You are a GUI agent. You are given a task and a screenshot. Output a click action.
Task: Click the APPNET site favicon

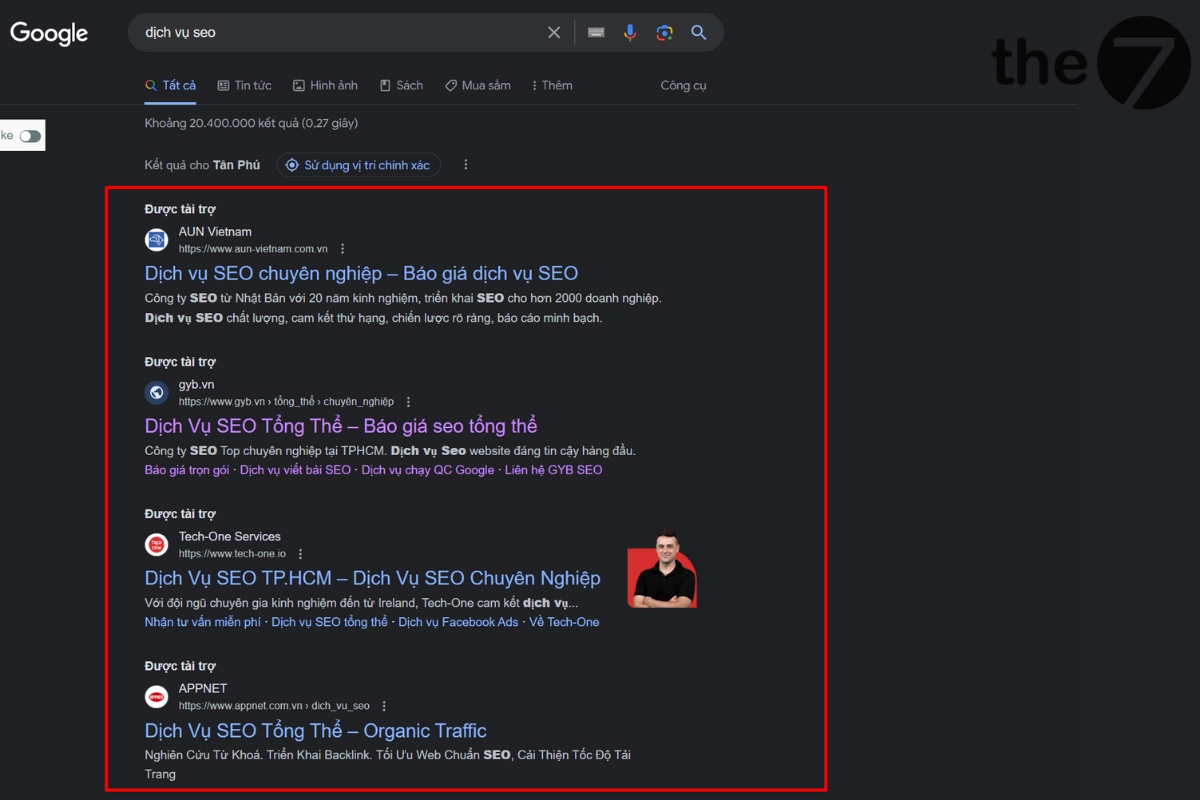click(156, 696)
